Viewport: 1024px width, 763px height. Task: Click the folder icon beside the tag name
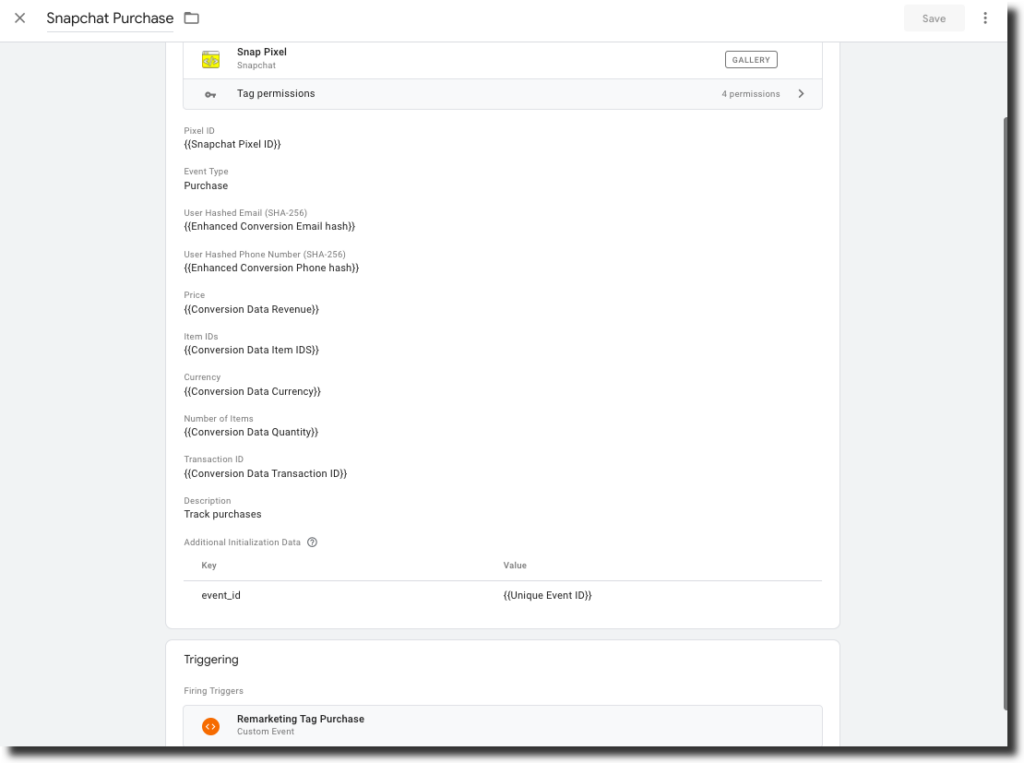pyautogui.click(x=191, y=18)
